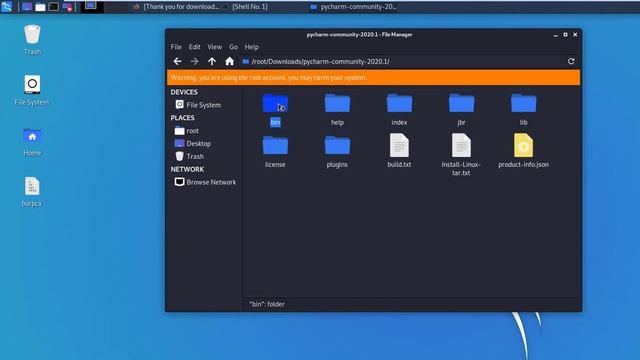The image size is (640, 360).
Task: Select File System in sidebar Devices
Action: coord(198,105)
